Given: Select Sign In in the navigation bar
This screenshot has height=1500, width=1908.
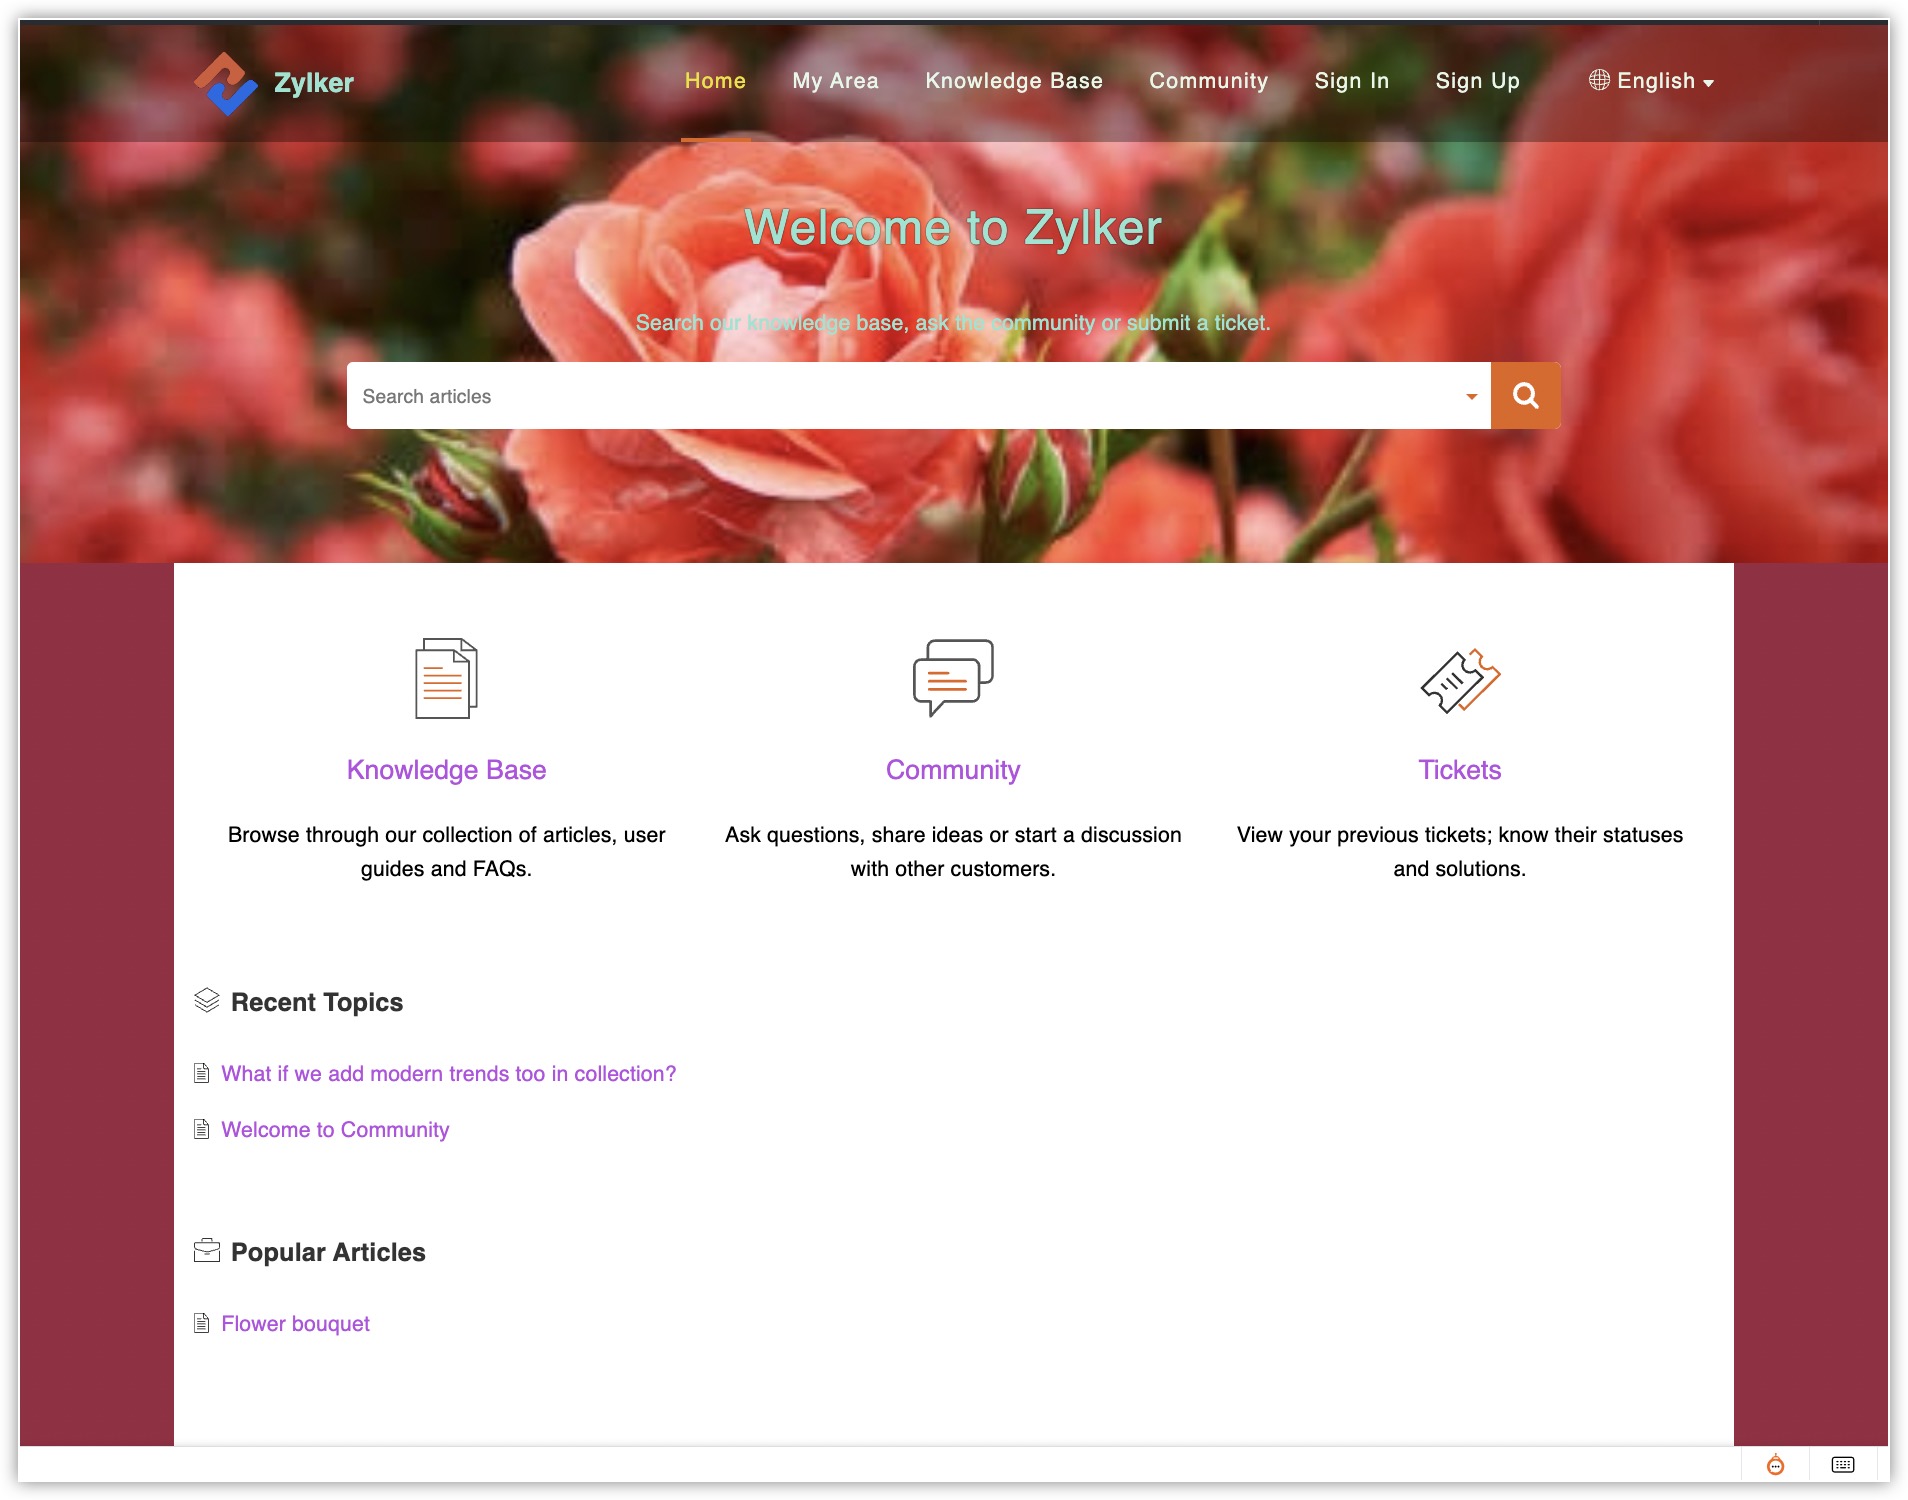Looking at the screenshot, I should 1352,81.
